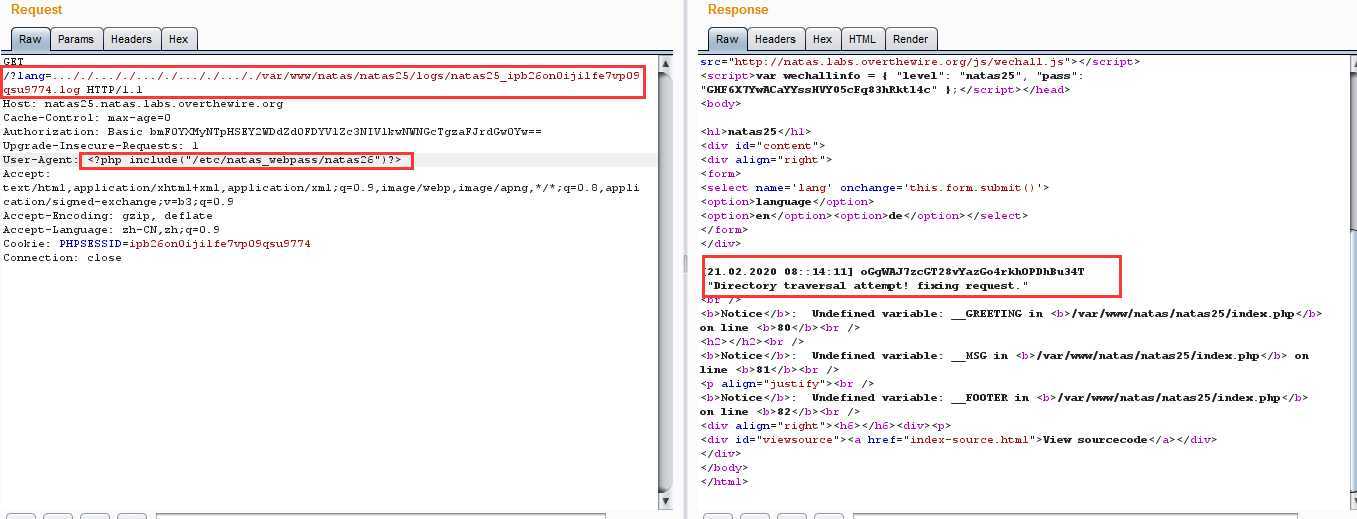Open the Response Render tab
This screenshot has width=1357, height=519.
[x=910, y=39]
